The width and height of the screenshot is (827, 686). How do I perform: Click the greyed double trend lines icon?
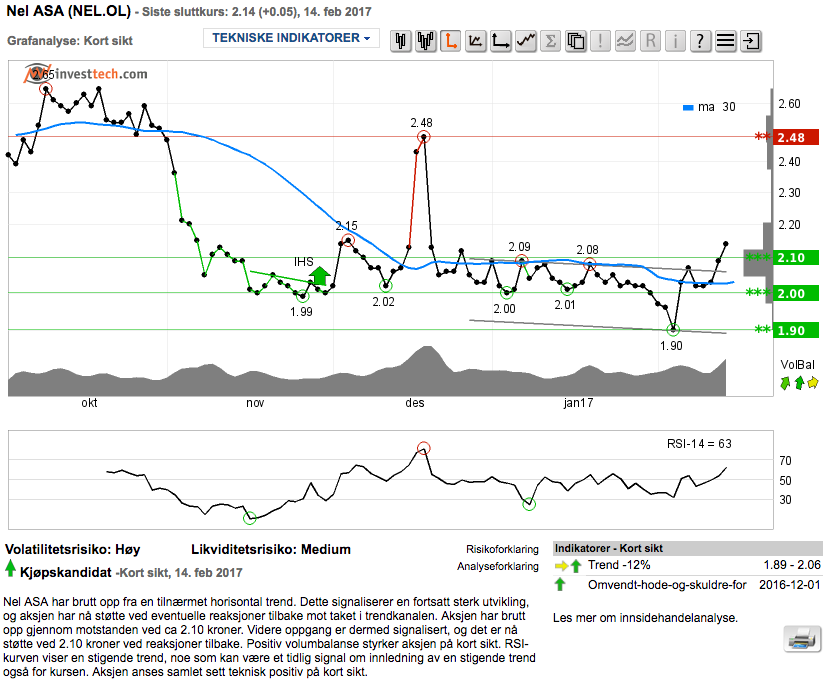pos(625,41)
